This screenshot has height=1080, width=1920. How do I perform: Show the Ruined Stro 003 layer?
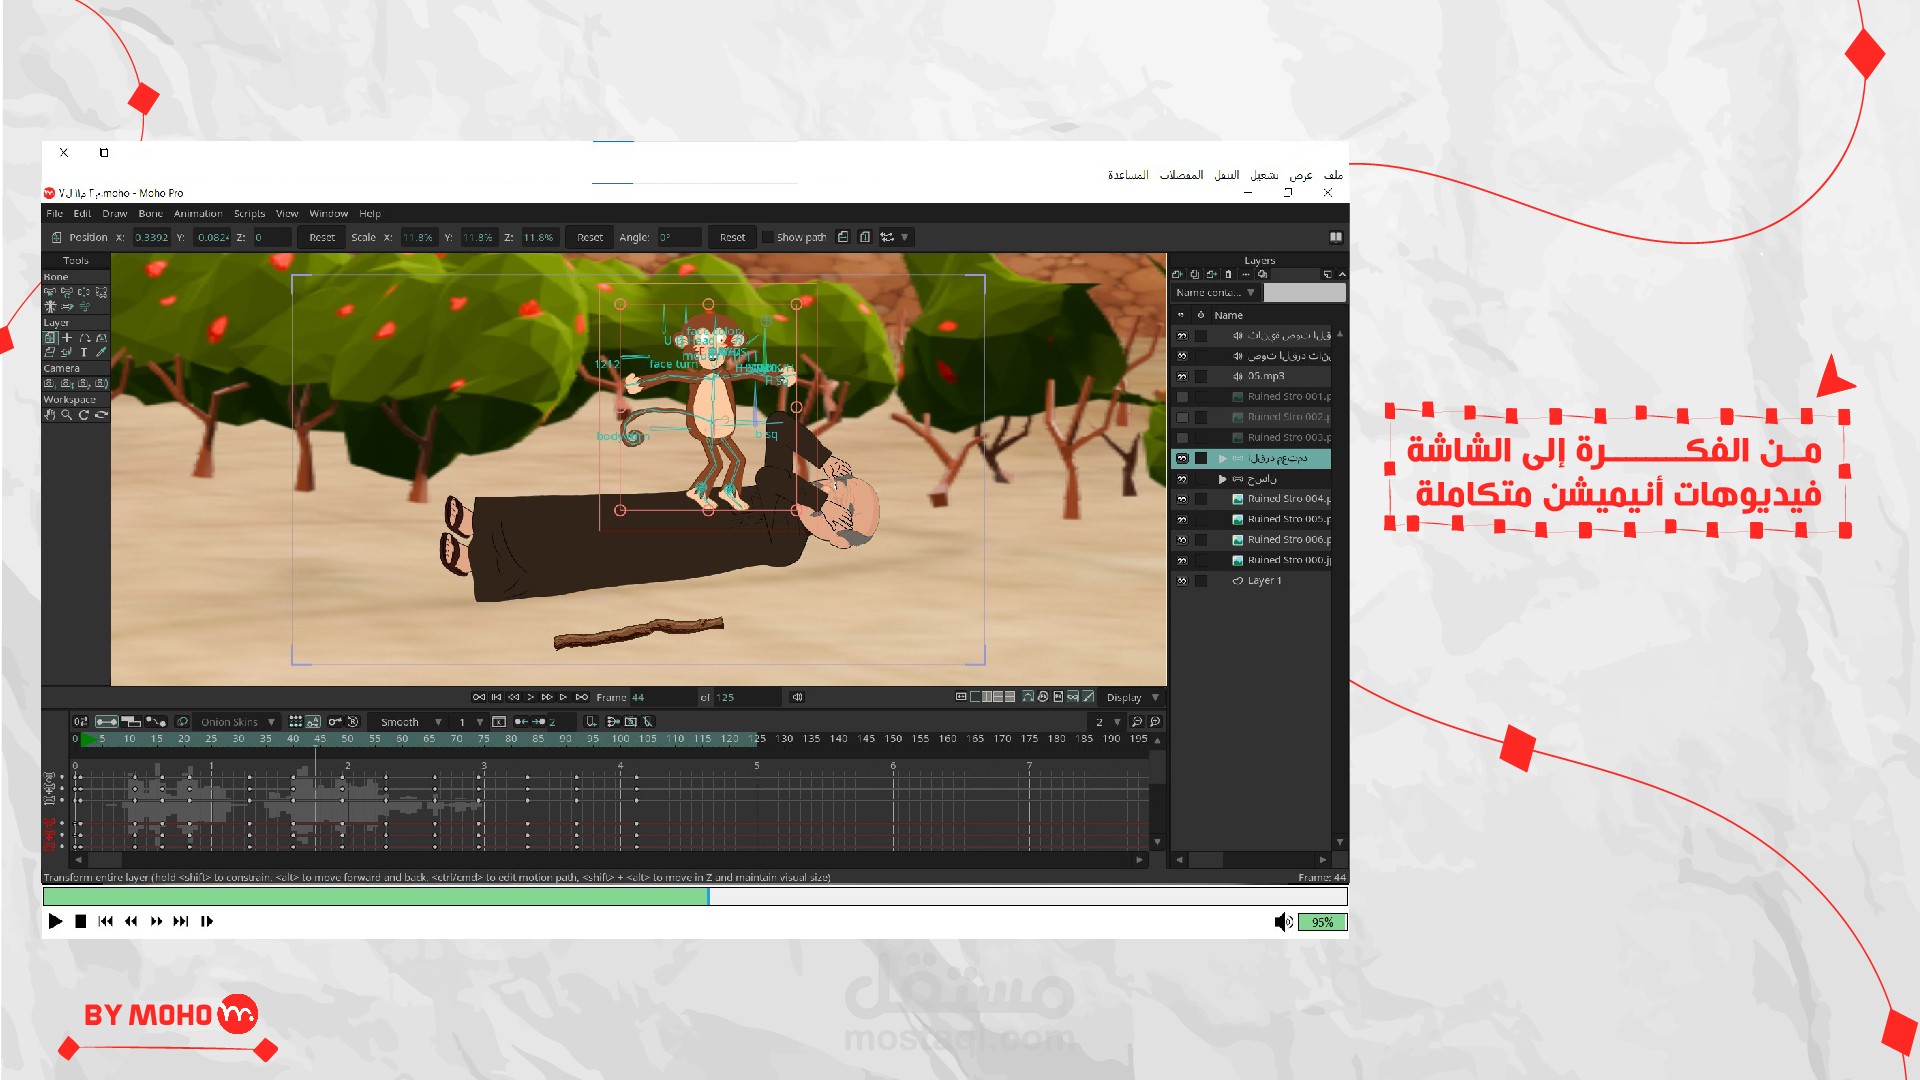click(x=1182, y=438)
